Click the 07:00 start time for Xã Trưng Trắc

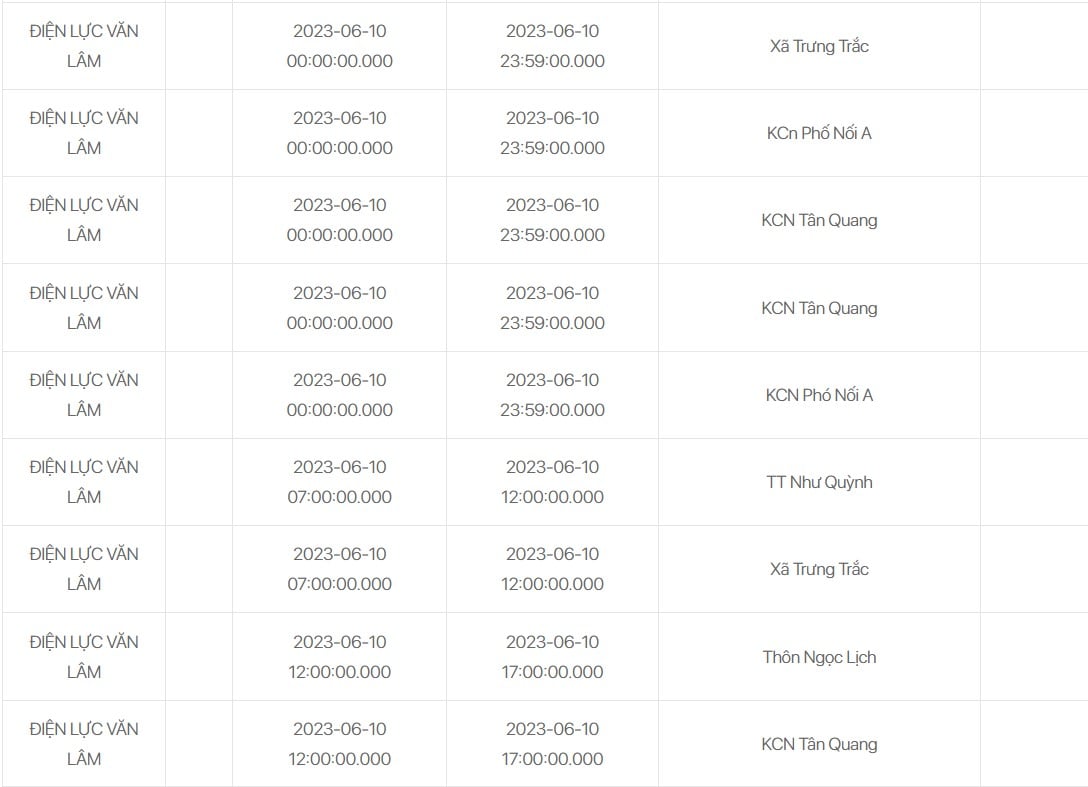tap(339, 569)
